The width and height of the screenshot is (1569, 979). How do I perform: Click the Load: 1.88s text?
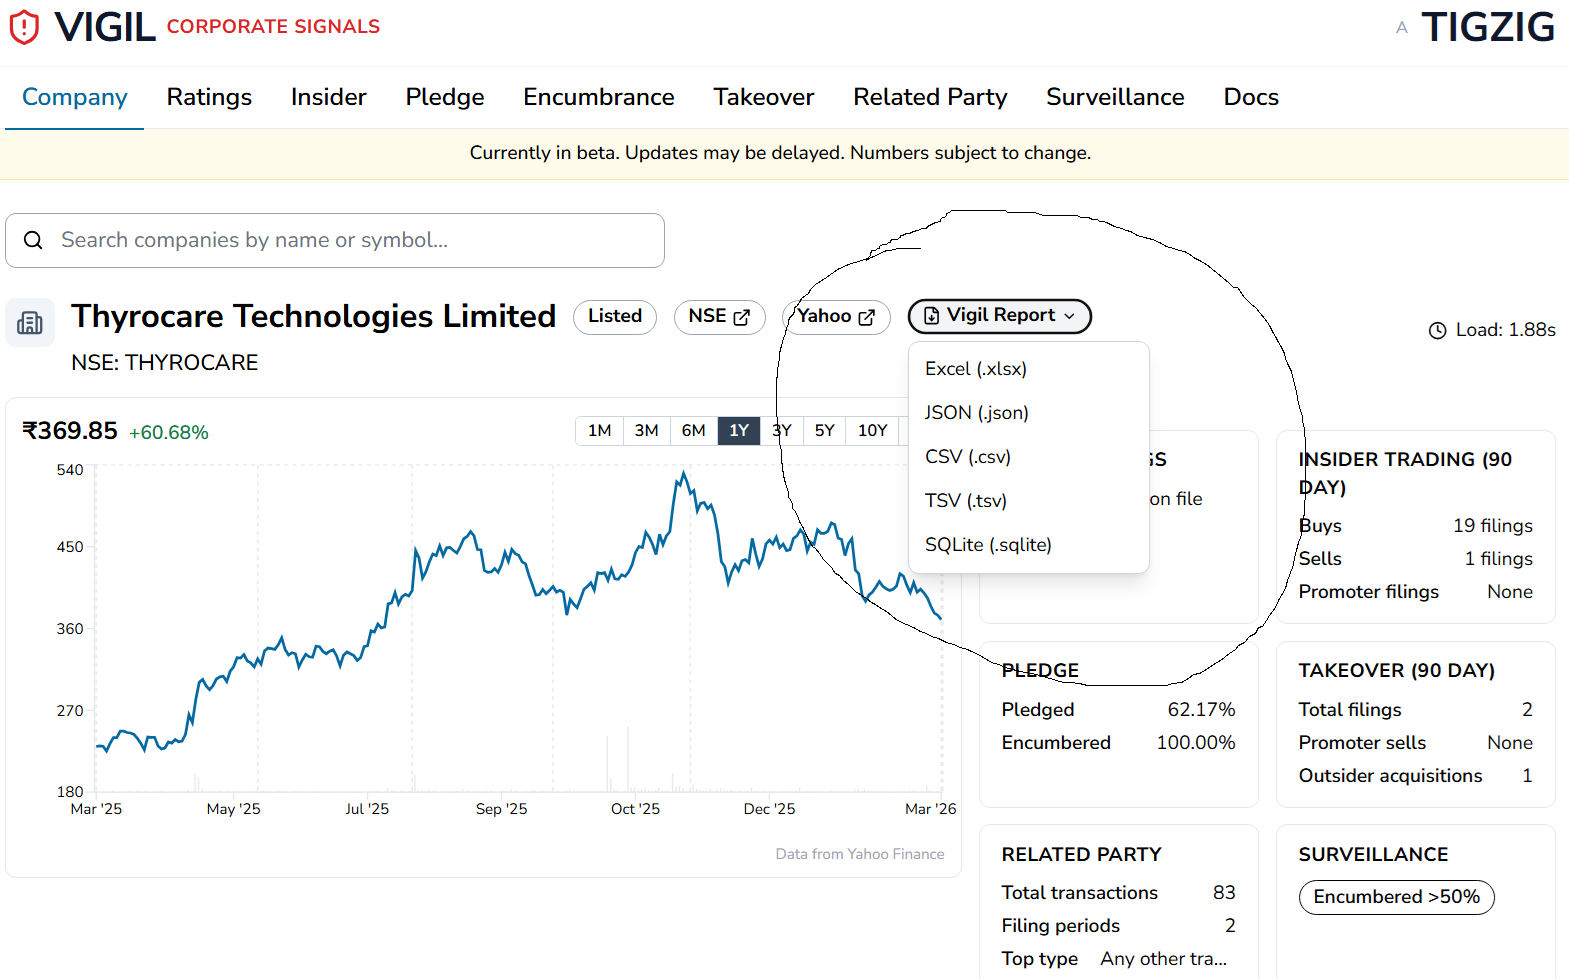pos(1505,330)
